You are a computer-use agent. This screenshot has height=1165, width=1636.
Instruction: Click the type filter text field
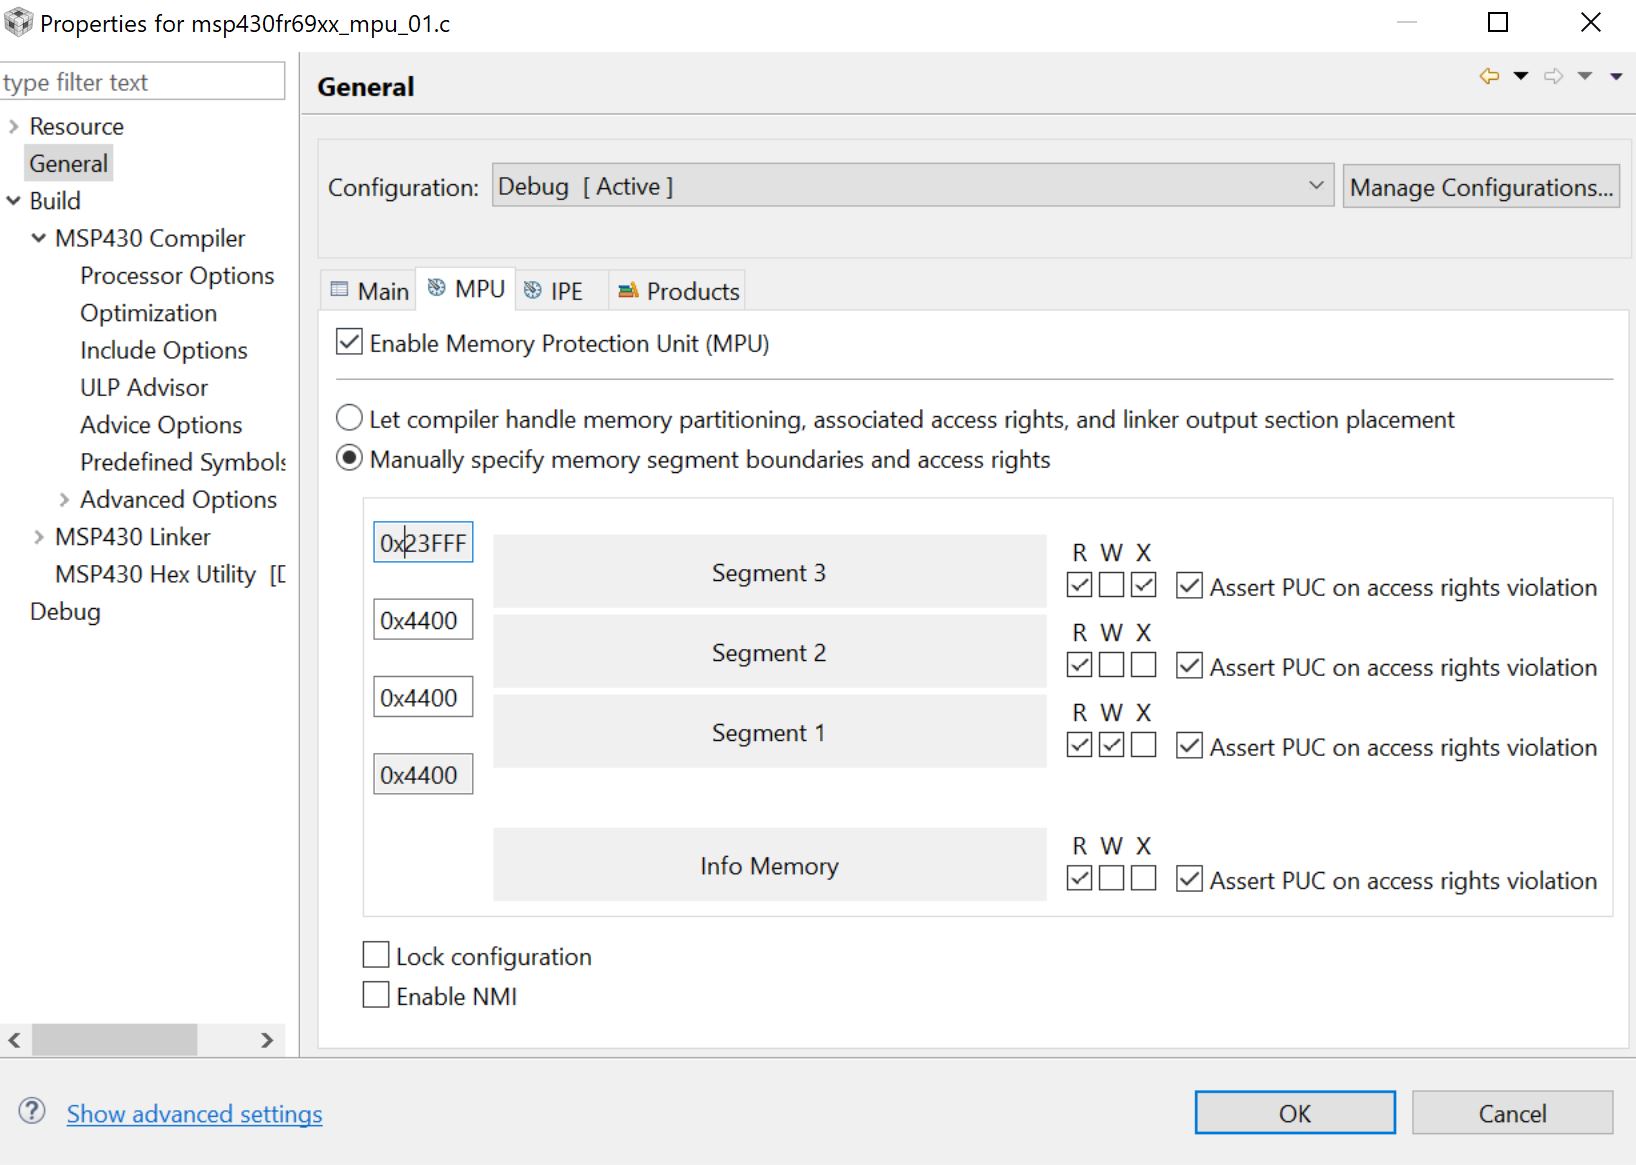(142, 82)
